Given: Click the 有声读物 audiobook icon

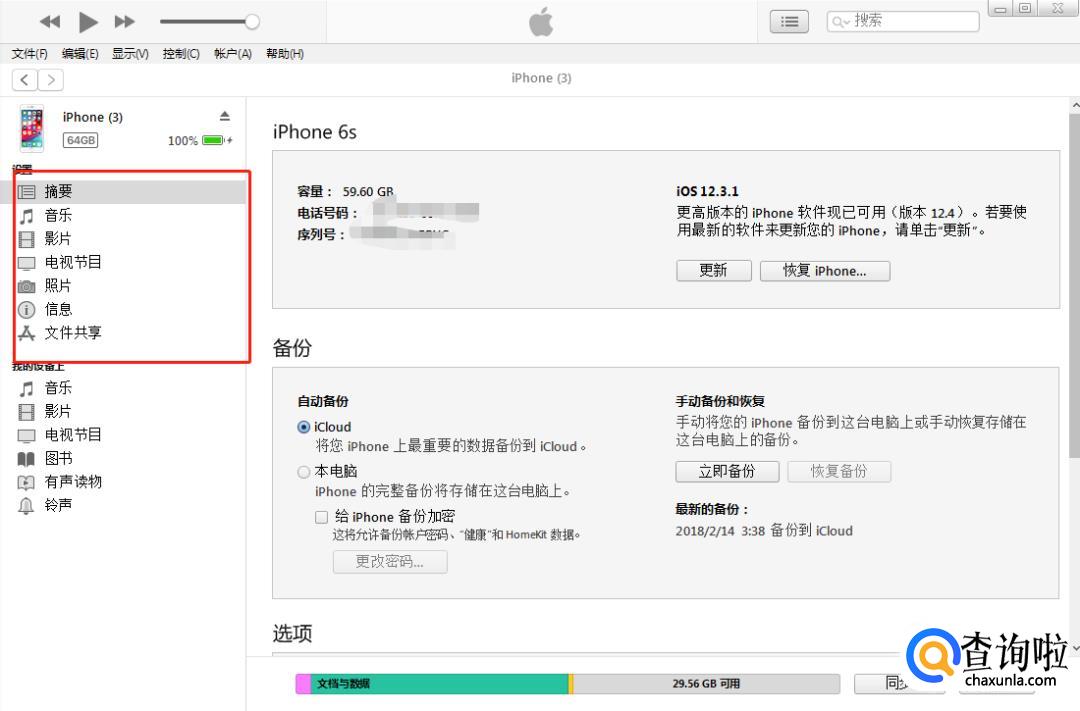Looking at the screenshot, I should point(26,482).
